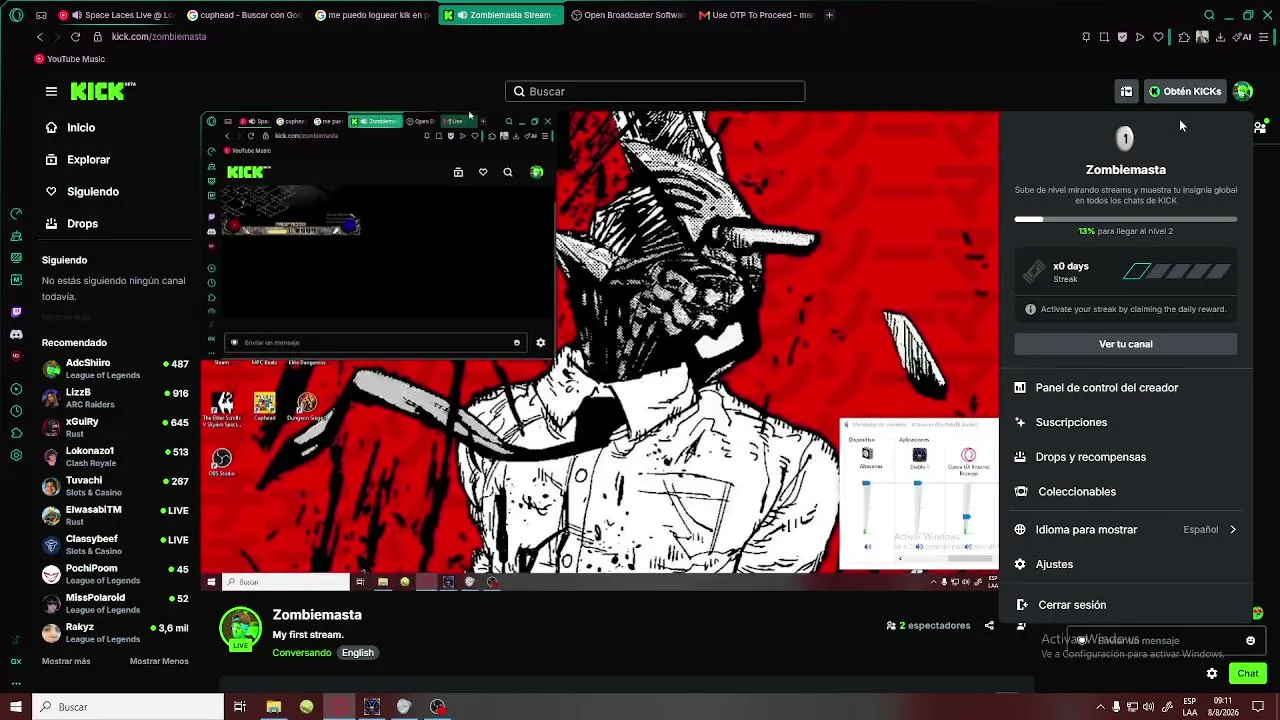Click the Opera GX browser search icon
This screenshot has height=720, width=1280.
[1209, 15]
